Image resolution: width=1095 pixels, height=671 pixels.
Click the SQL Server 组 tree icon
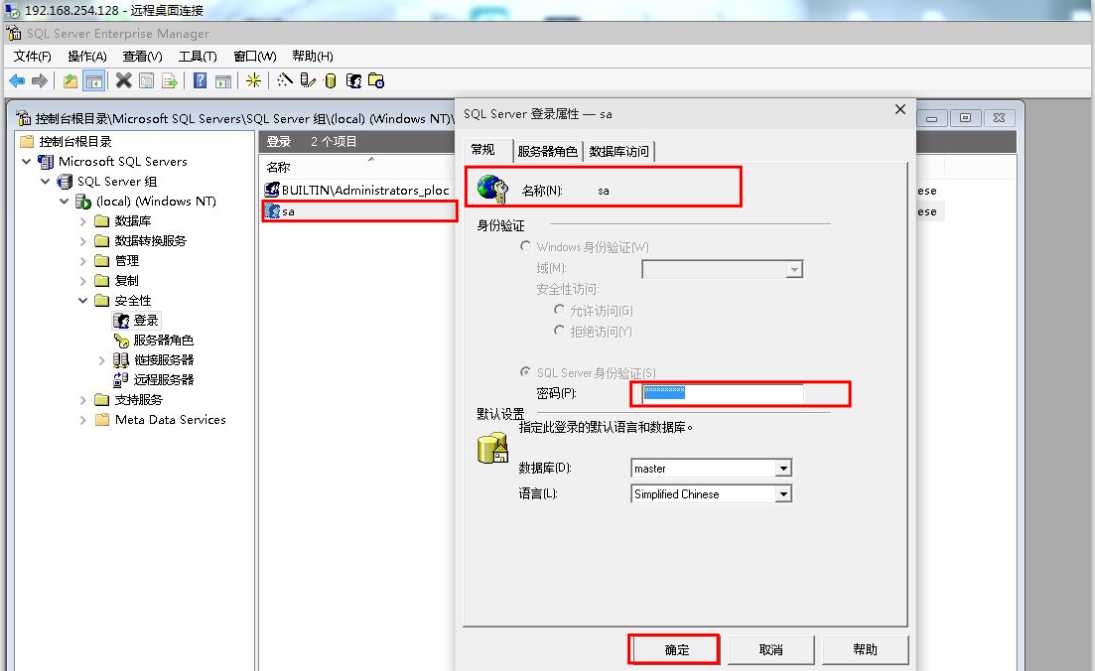point(64,182)
